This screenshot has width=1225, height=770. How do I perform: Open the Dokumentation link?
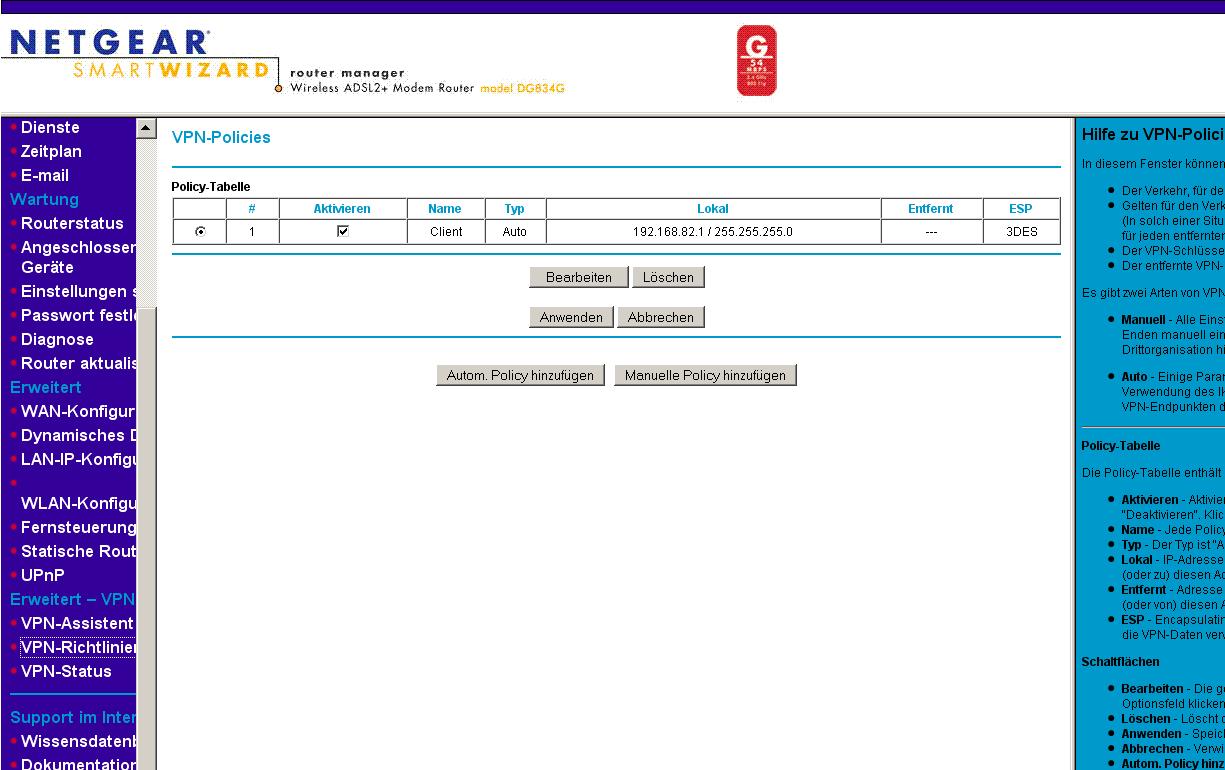click(78, 764)
